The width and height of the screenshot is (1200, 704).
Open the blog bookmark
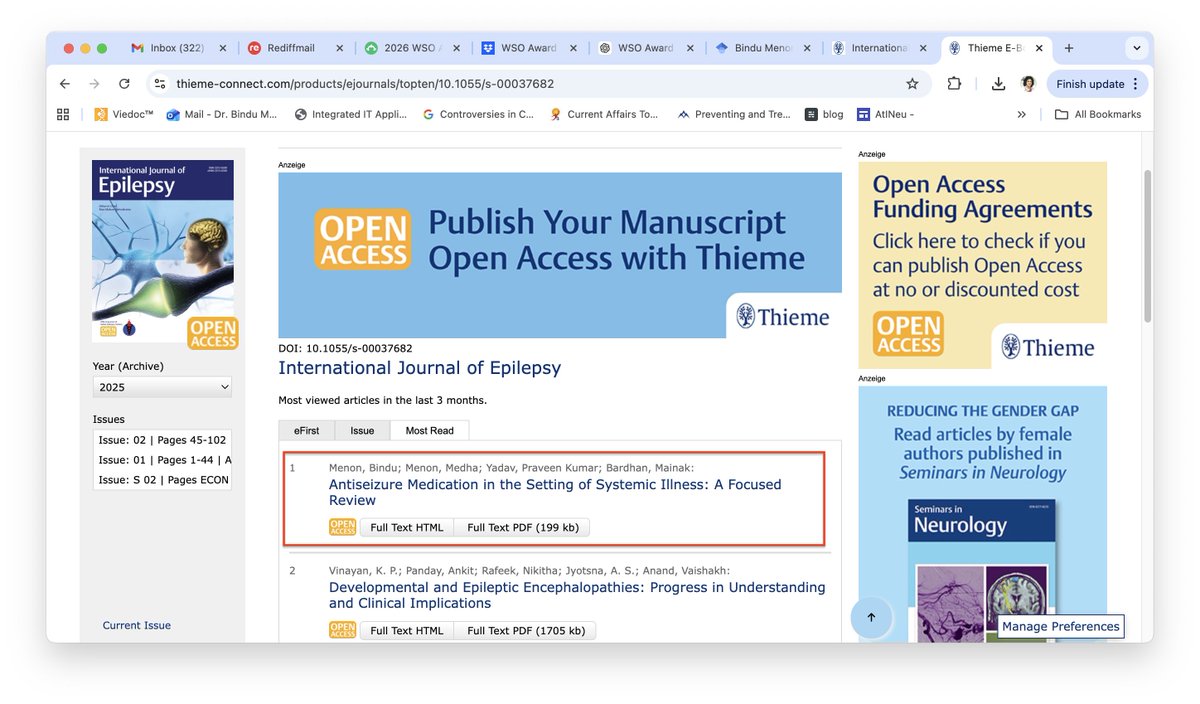[825, 114]
